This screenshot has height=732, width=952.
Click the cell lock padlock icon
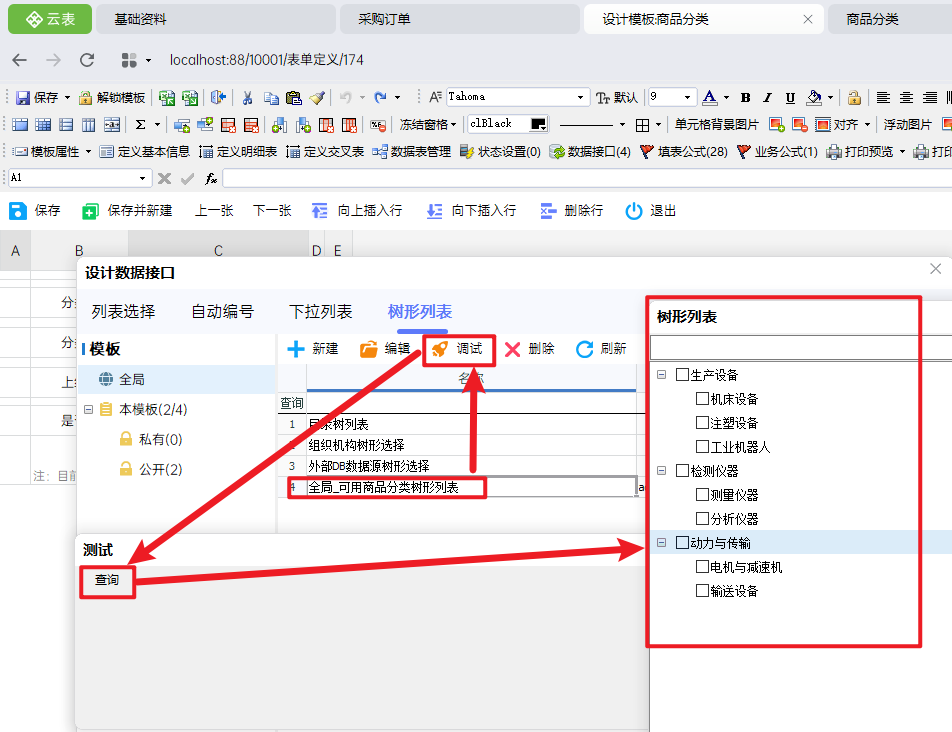[x=854, y=97]
